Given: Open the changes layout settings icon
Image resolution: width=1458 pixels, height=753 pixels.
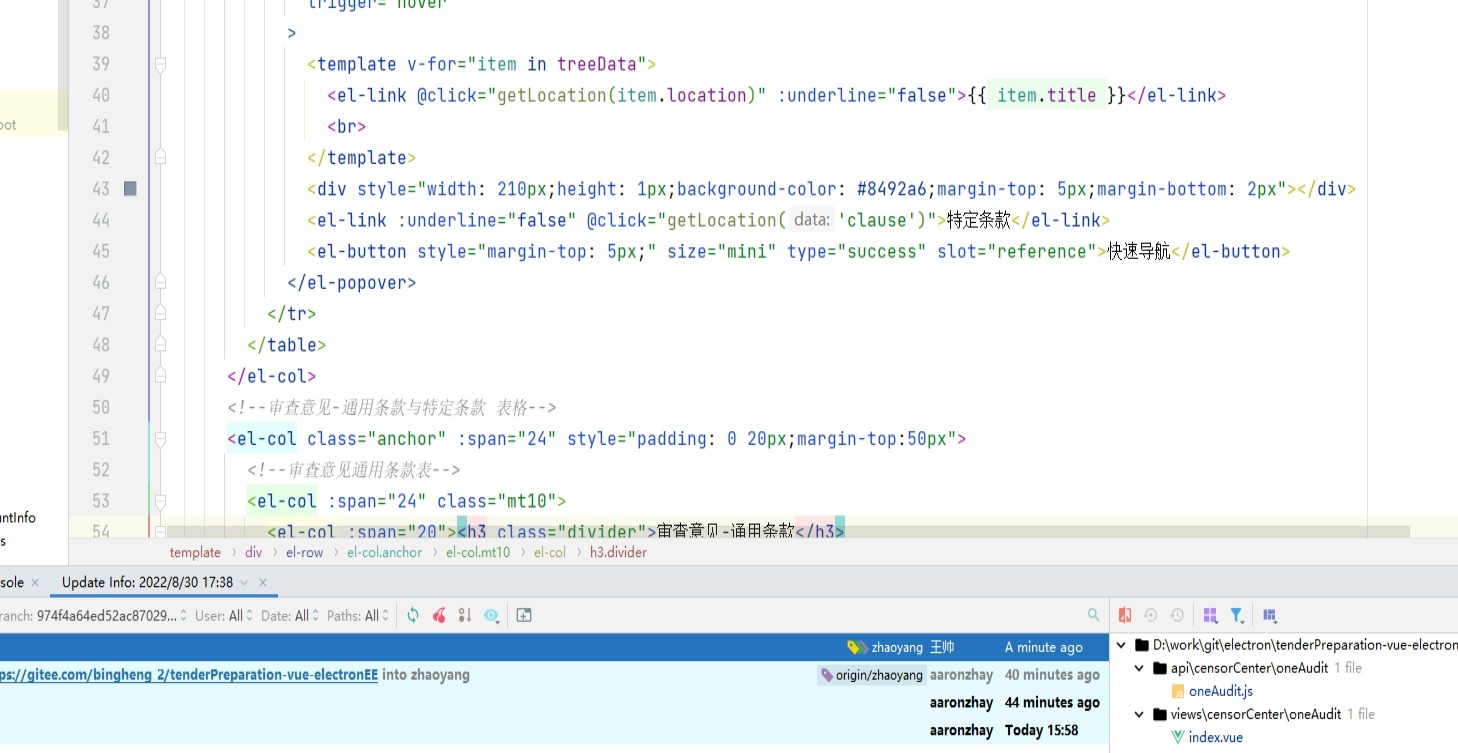Looking at the screenshot, I should pos(1270,616).
